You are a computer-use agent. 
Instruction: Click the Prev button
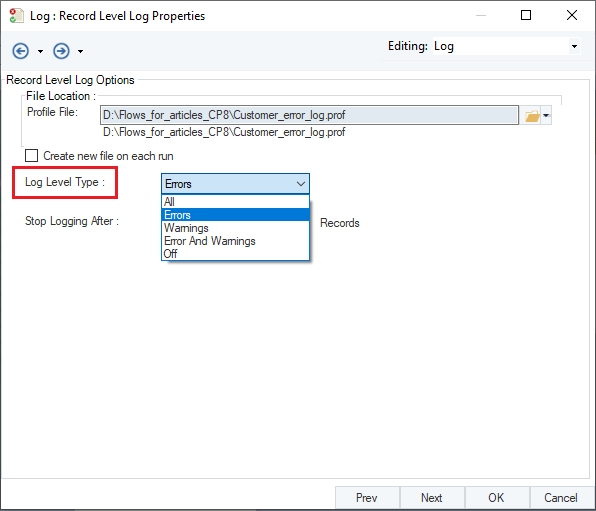(367, 498)
